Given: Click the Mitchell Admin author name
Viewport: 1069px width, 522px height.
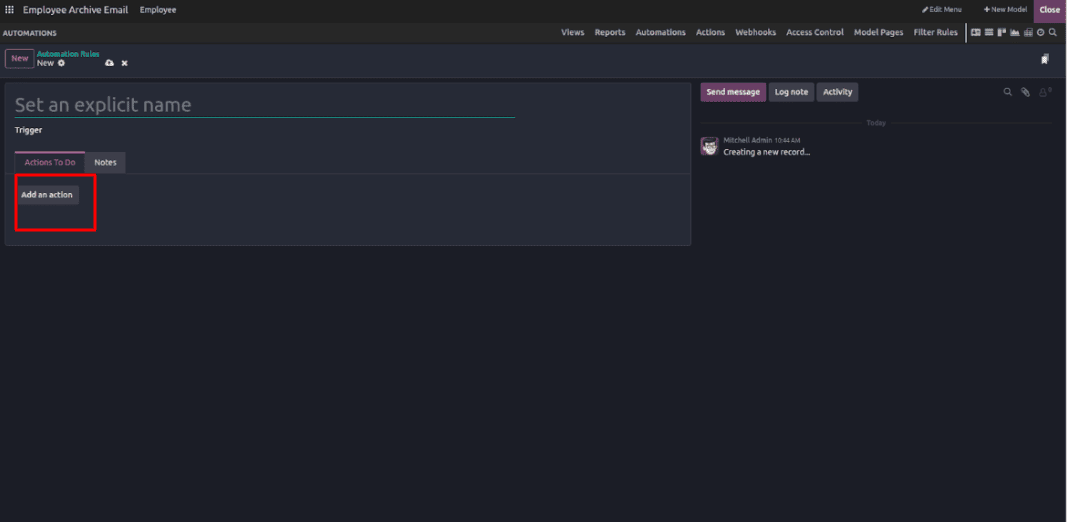Looking at the screenshot, I should pos(747,140).
